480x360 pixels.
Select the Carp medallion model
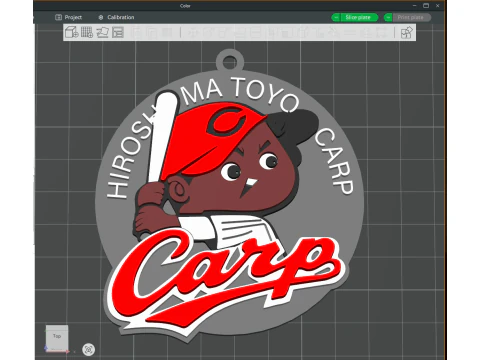pos(229,197)
